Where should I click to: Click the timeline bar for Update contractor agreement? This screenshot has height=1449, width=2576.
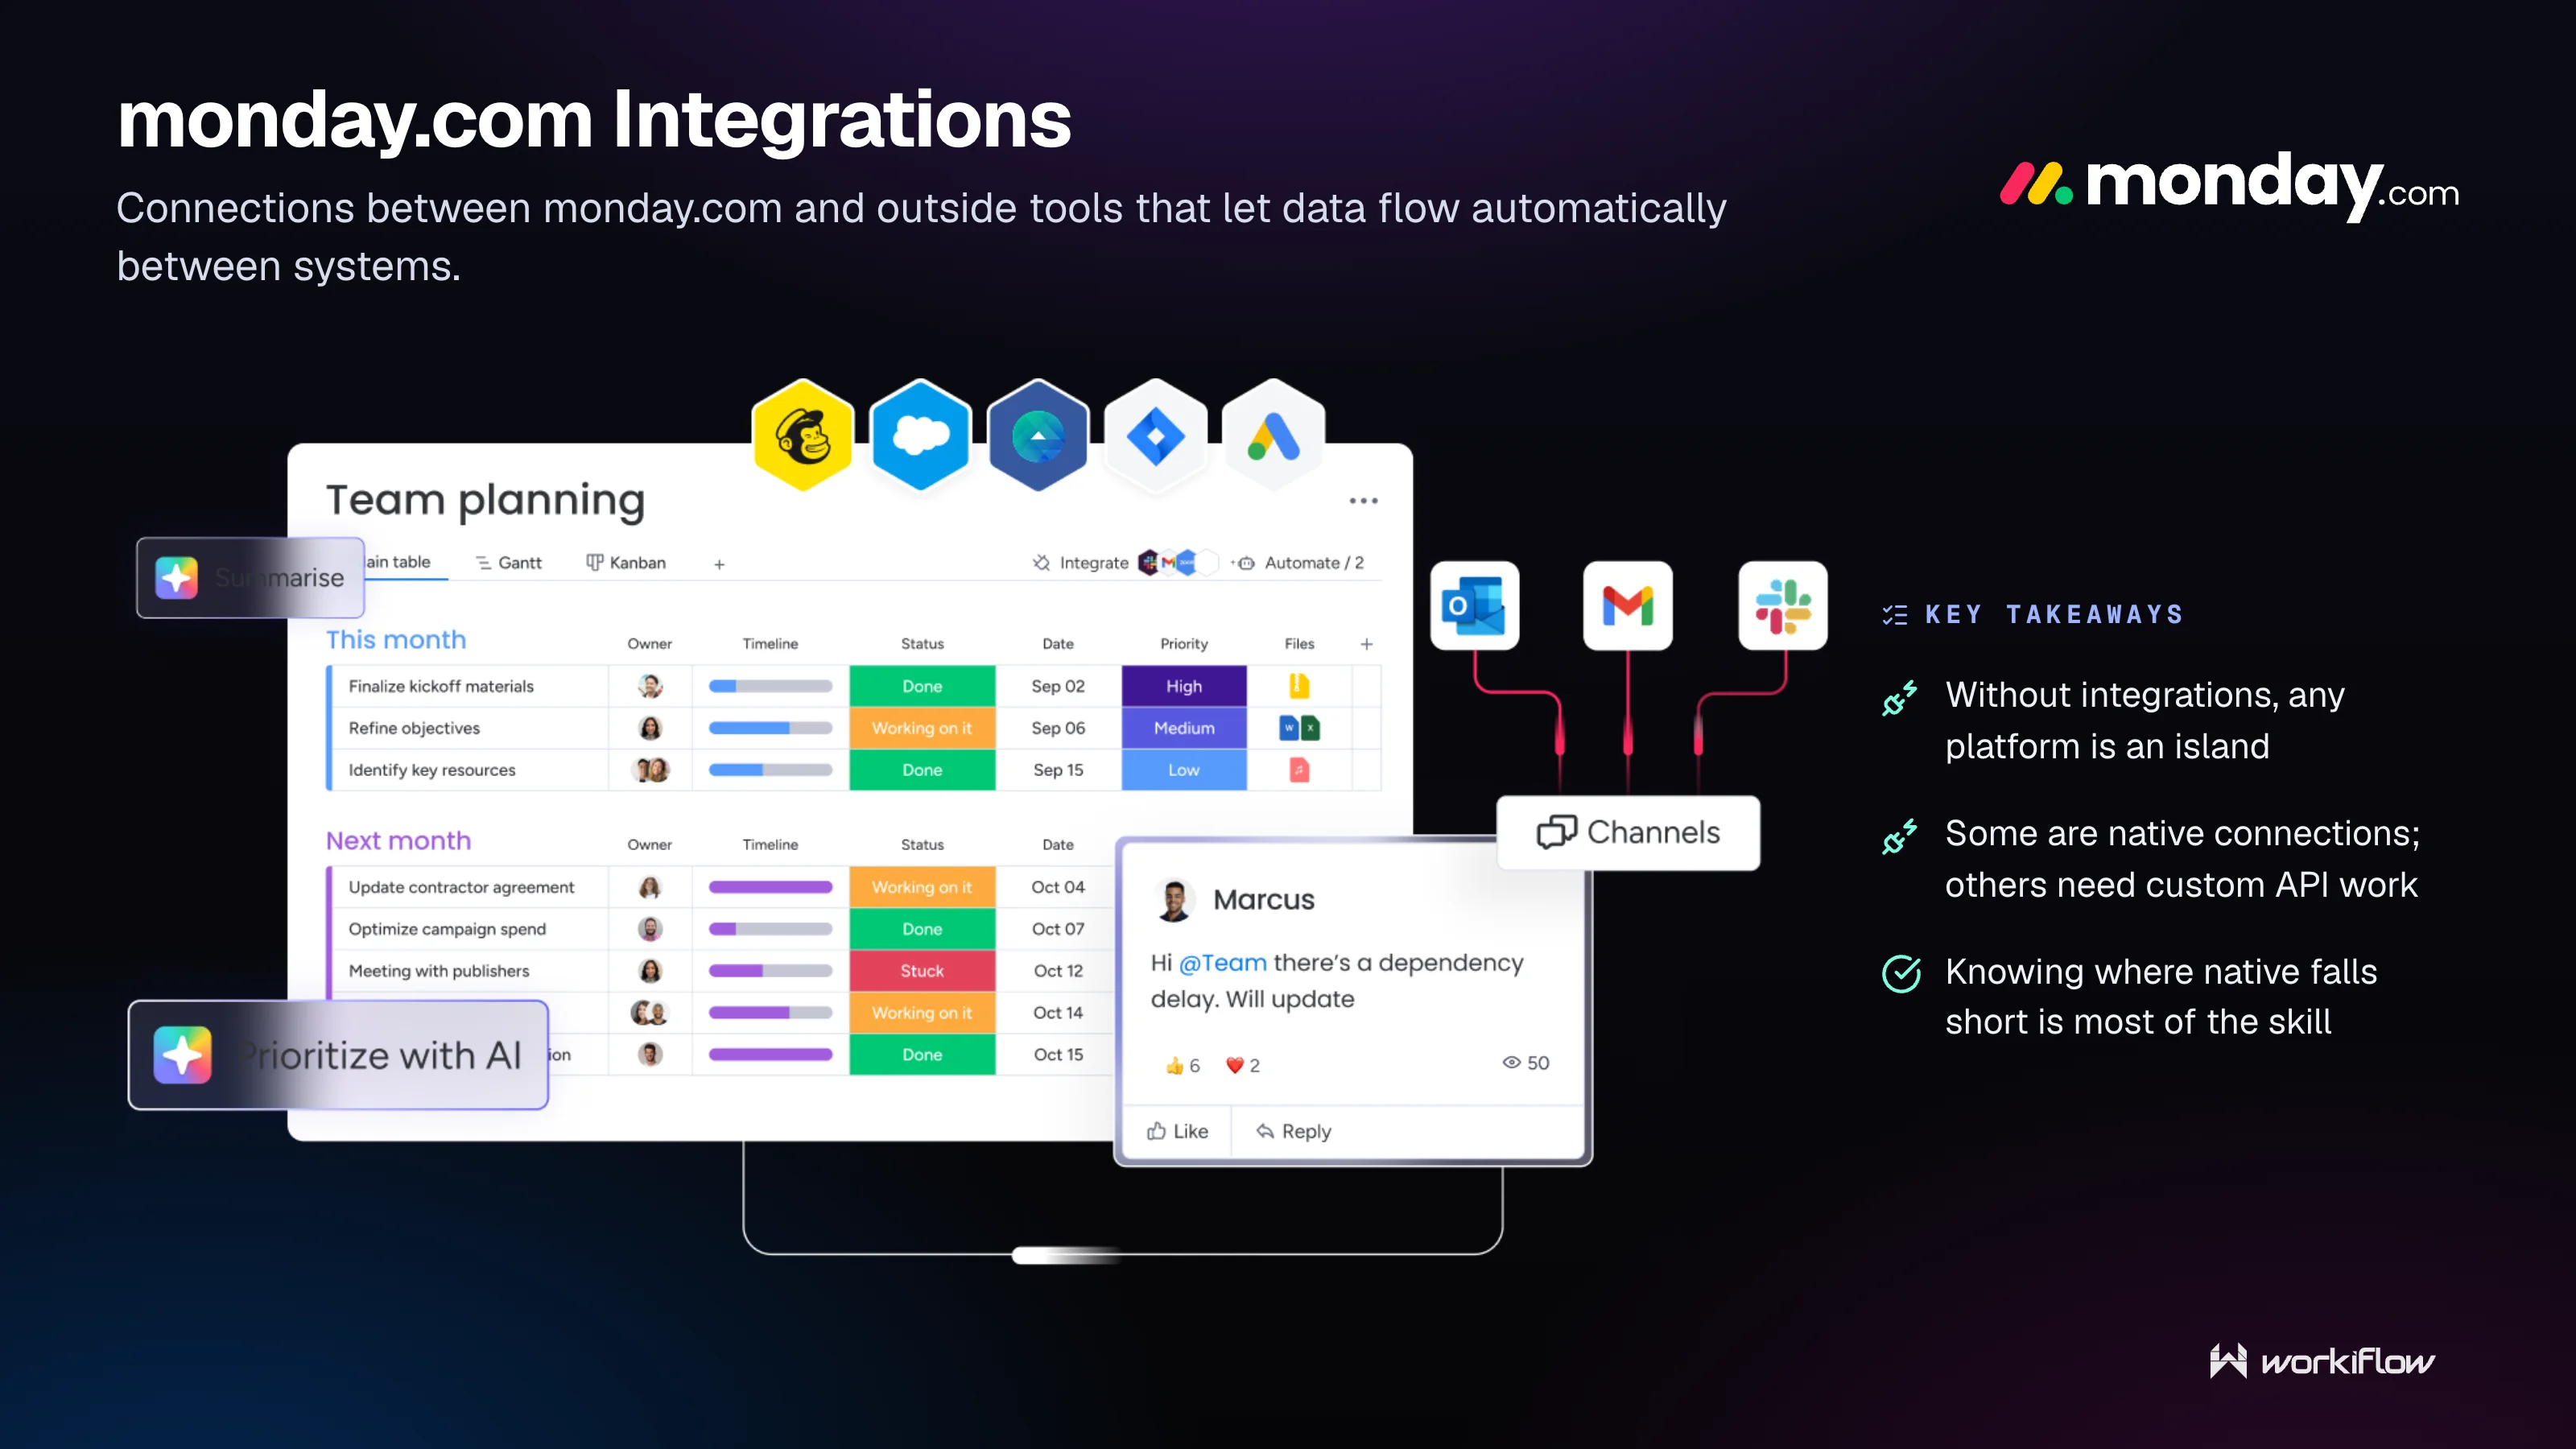[x=770, y=887]
